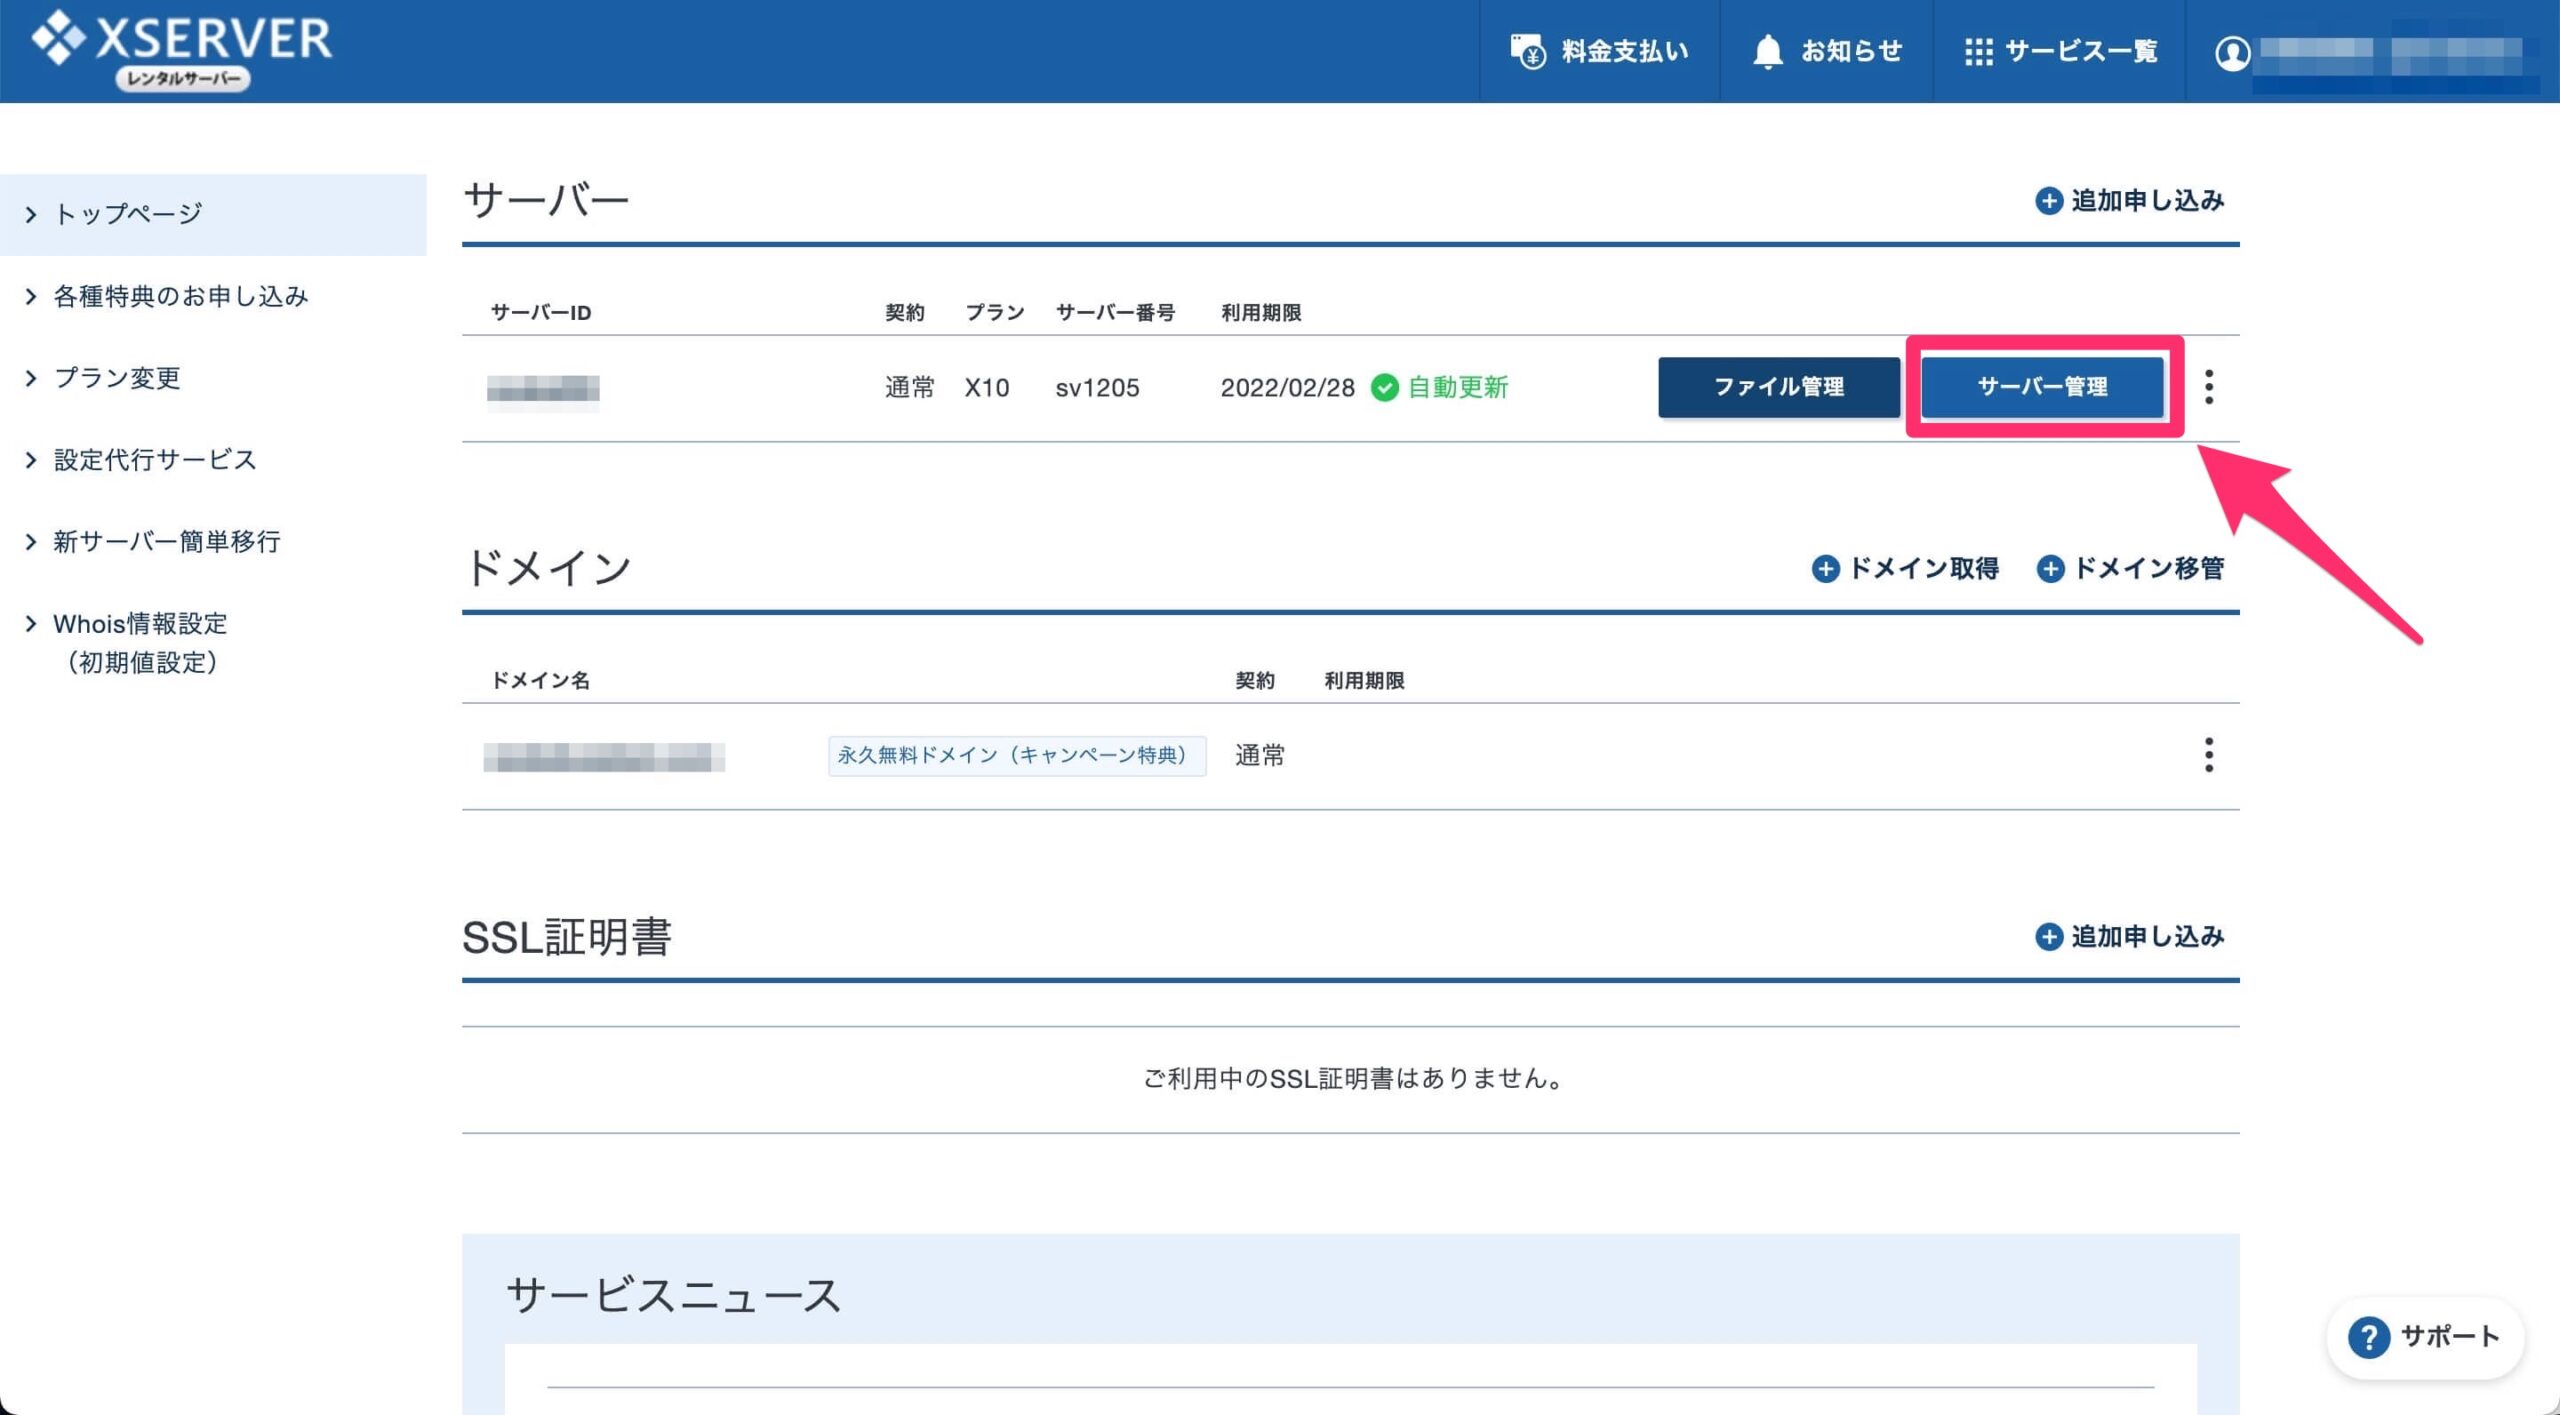This screenshot has height=1415, width=2560.
Task: Open 新サーバー簡単移行 sidebar item
Action: [x=167, y=543]
